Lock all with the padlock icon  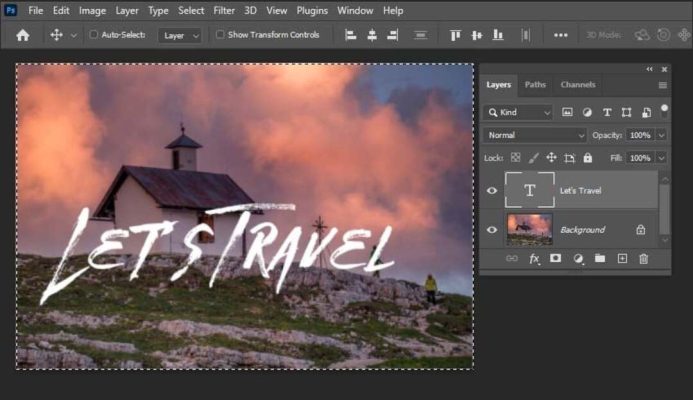coord(587,158)
